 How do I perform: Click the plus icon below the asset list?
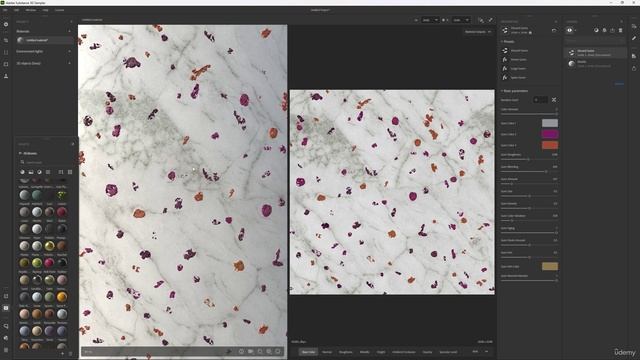[62, 353]
